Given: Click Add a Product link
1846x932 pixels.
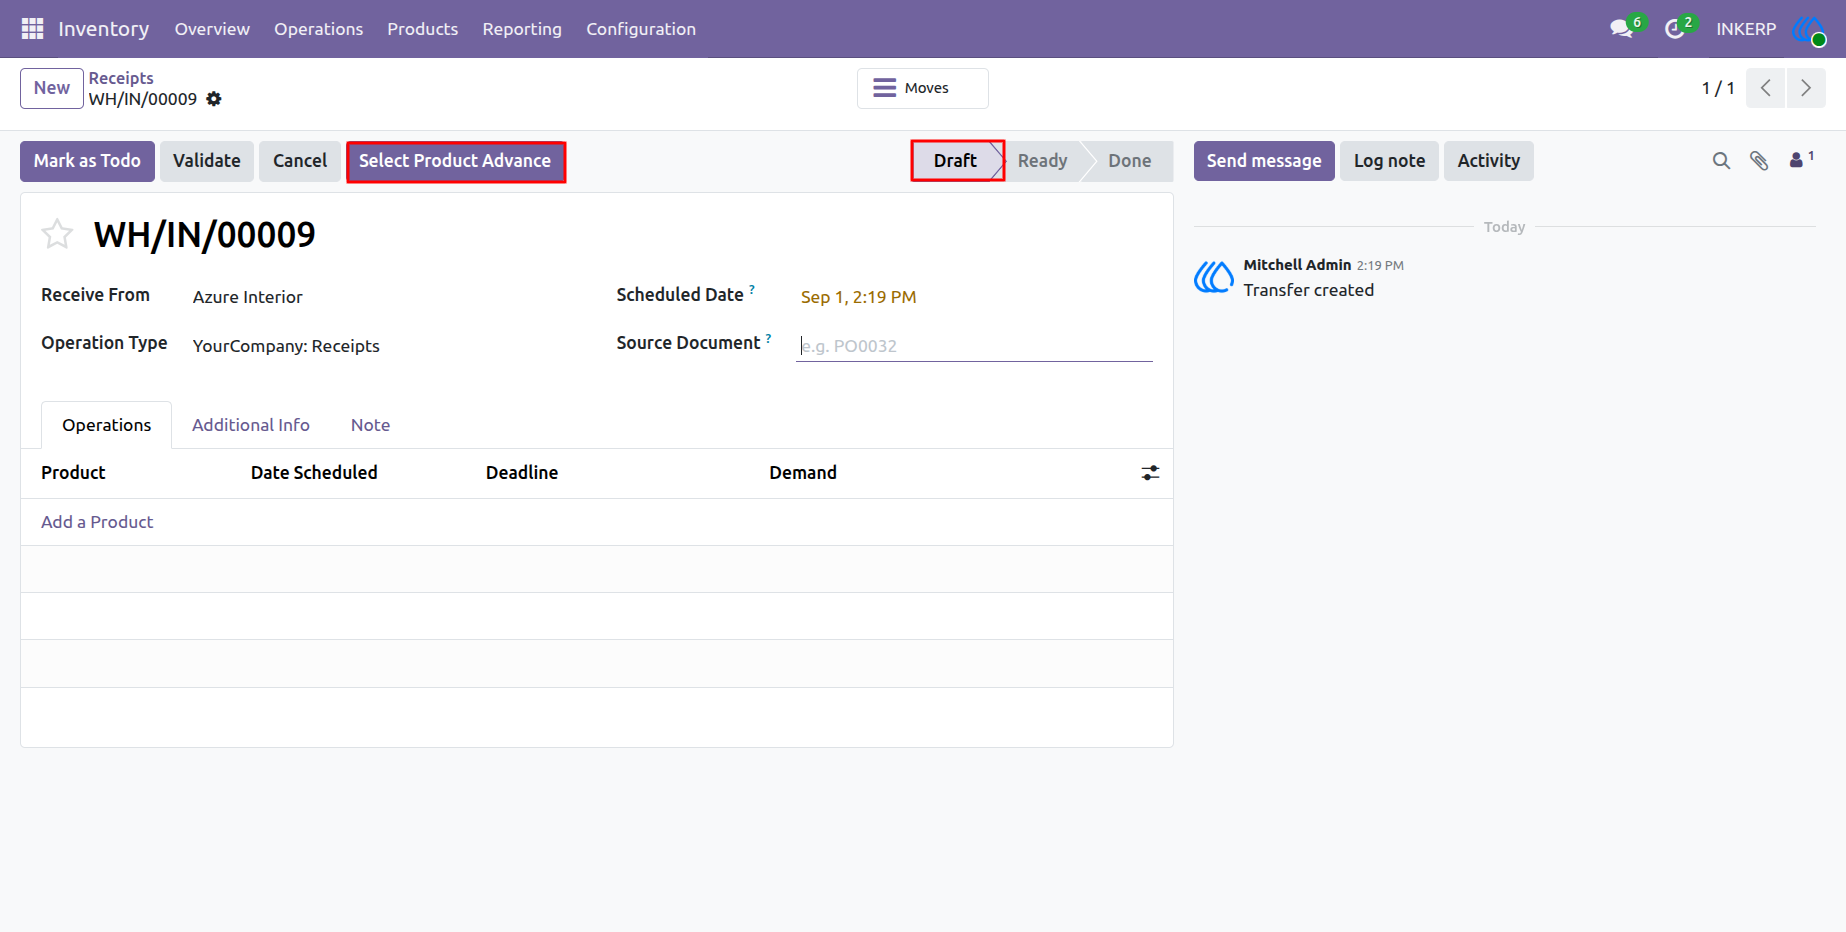Looking at the screenshot, I should [97, 522].
